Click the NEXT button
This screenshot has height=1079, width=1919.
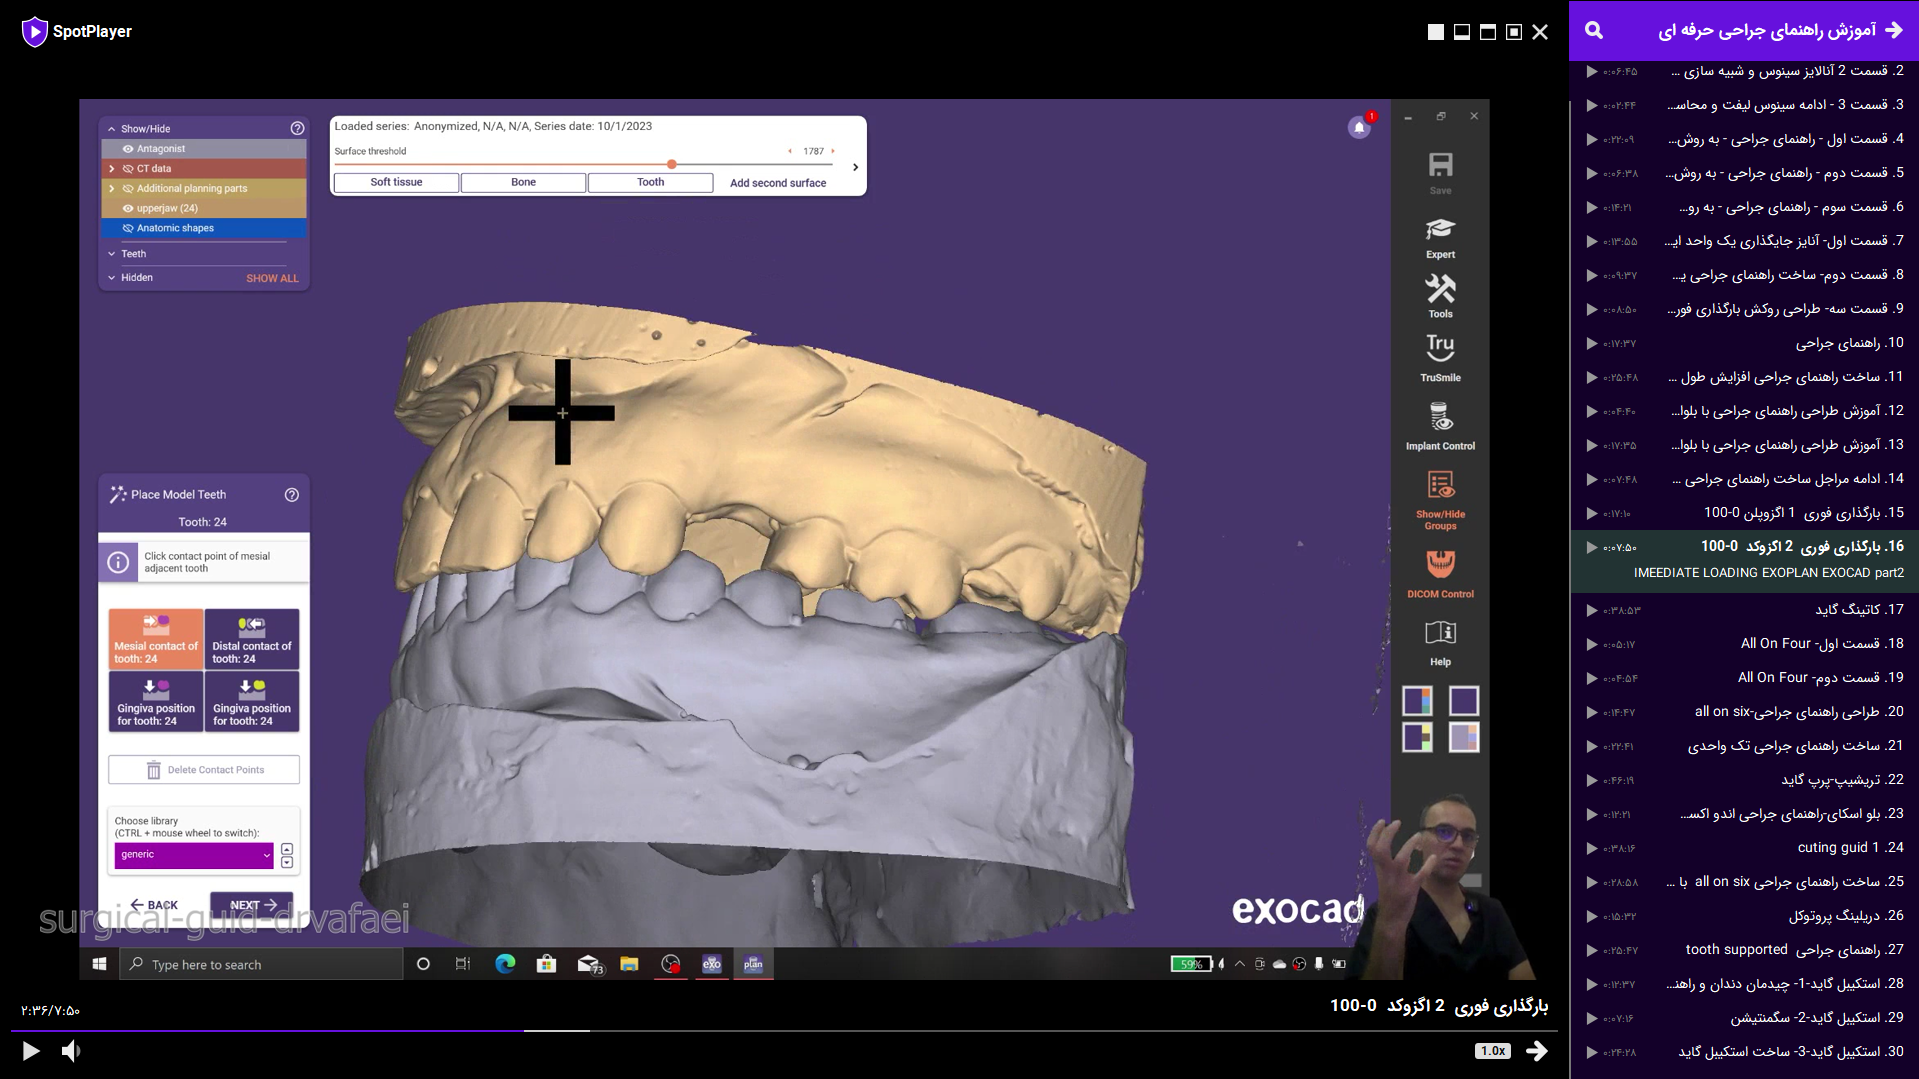[x=252, y=905]
